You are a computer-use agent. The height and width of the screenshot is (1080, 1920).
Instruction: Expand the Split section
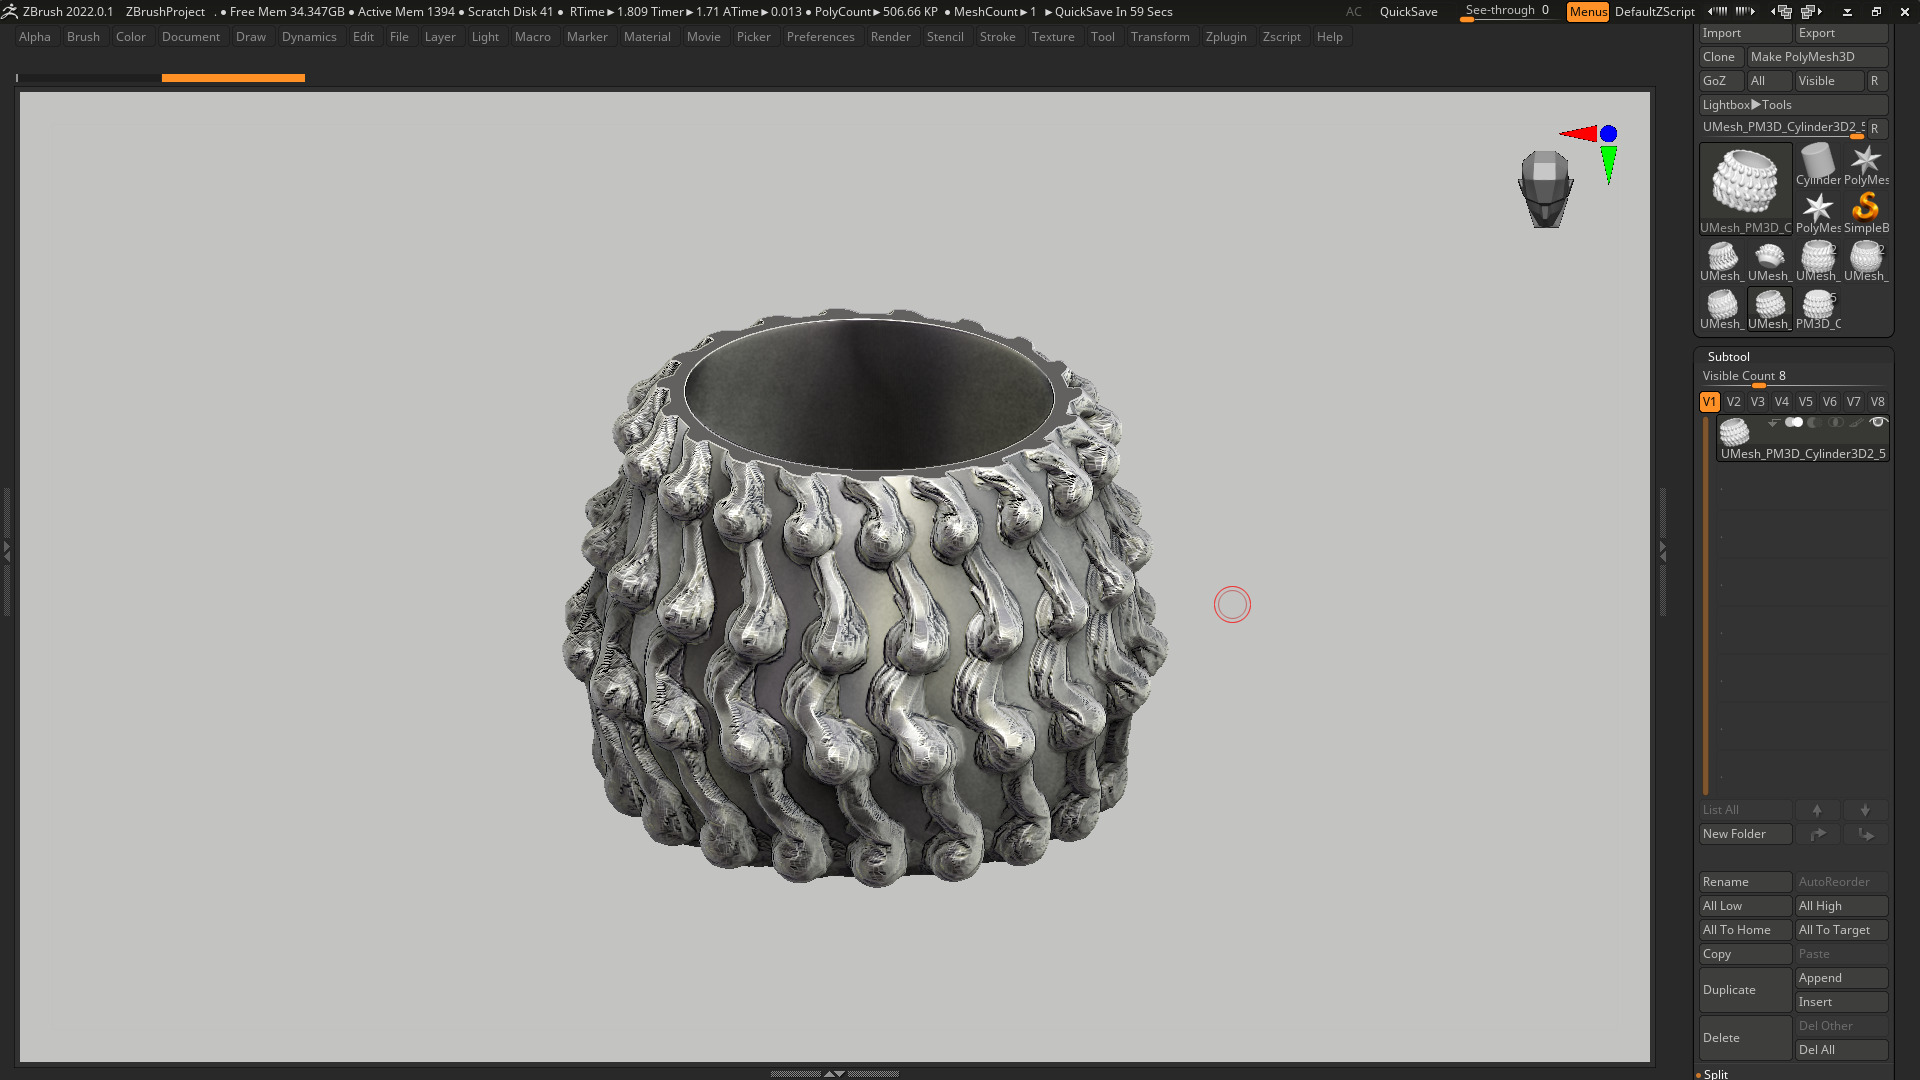1715,1074
